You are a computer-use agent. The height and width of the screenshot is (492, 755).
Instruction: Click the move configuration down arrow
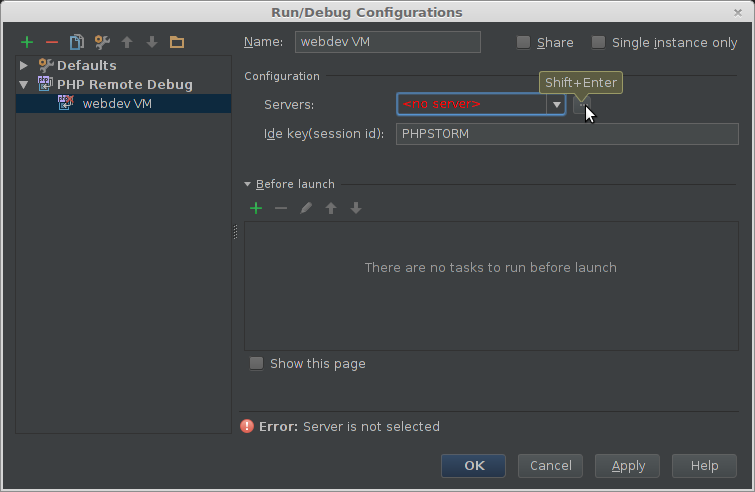click(x=152, y=42)
